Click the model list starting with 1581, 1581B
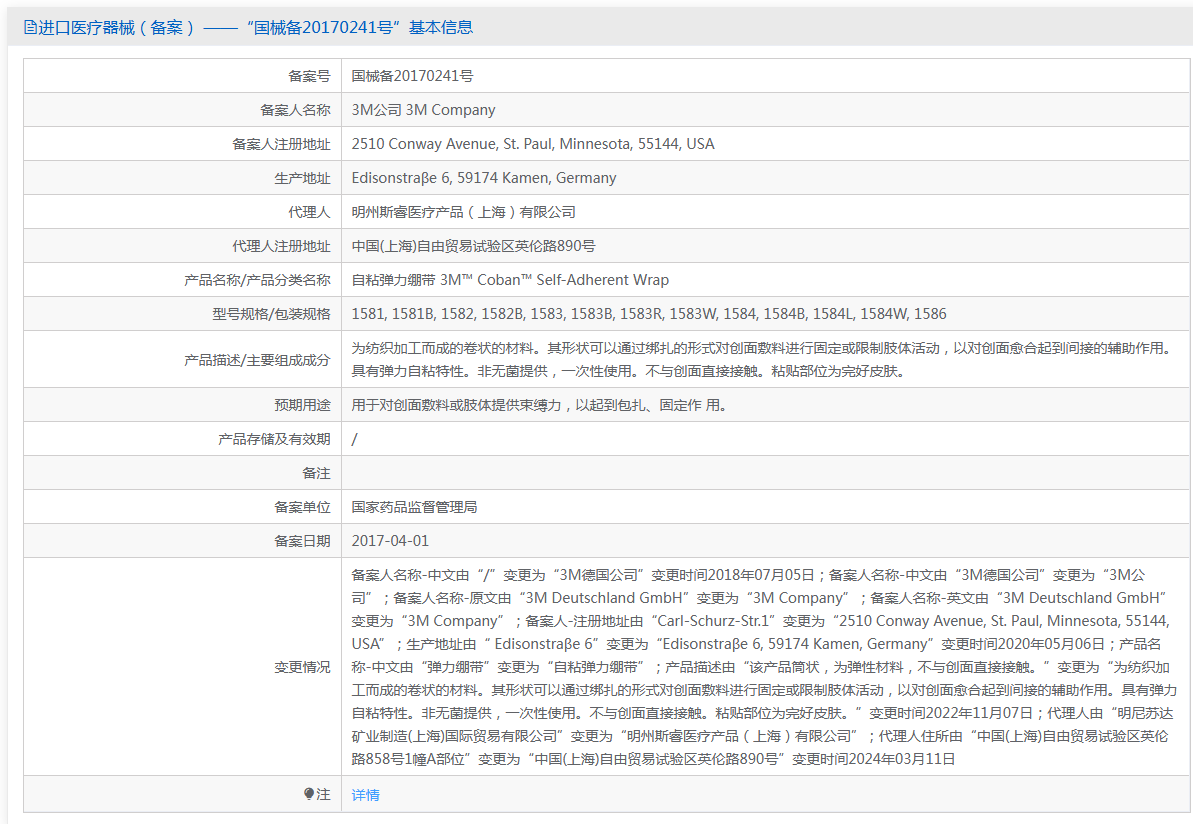 [649, 313]
